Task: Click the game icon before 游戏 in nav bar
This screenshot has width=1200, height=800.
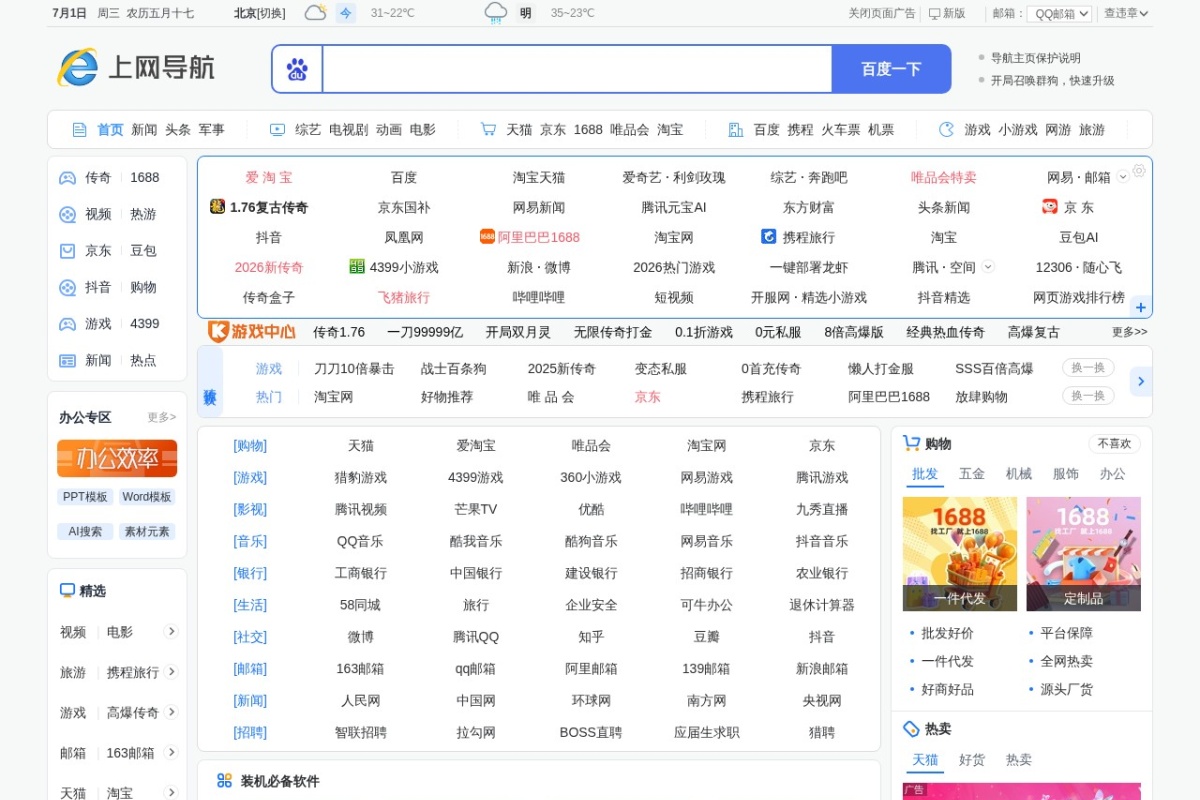Action: coord(947,130)
